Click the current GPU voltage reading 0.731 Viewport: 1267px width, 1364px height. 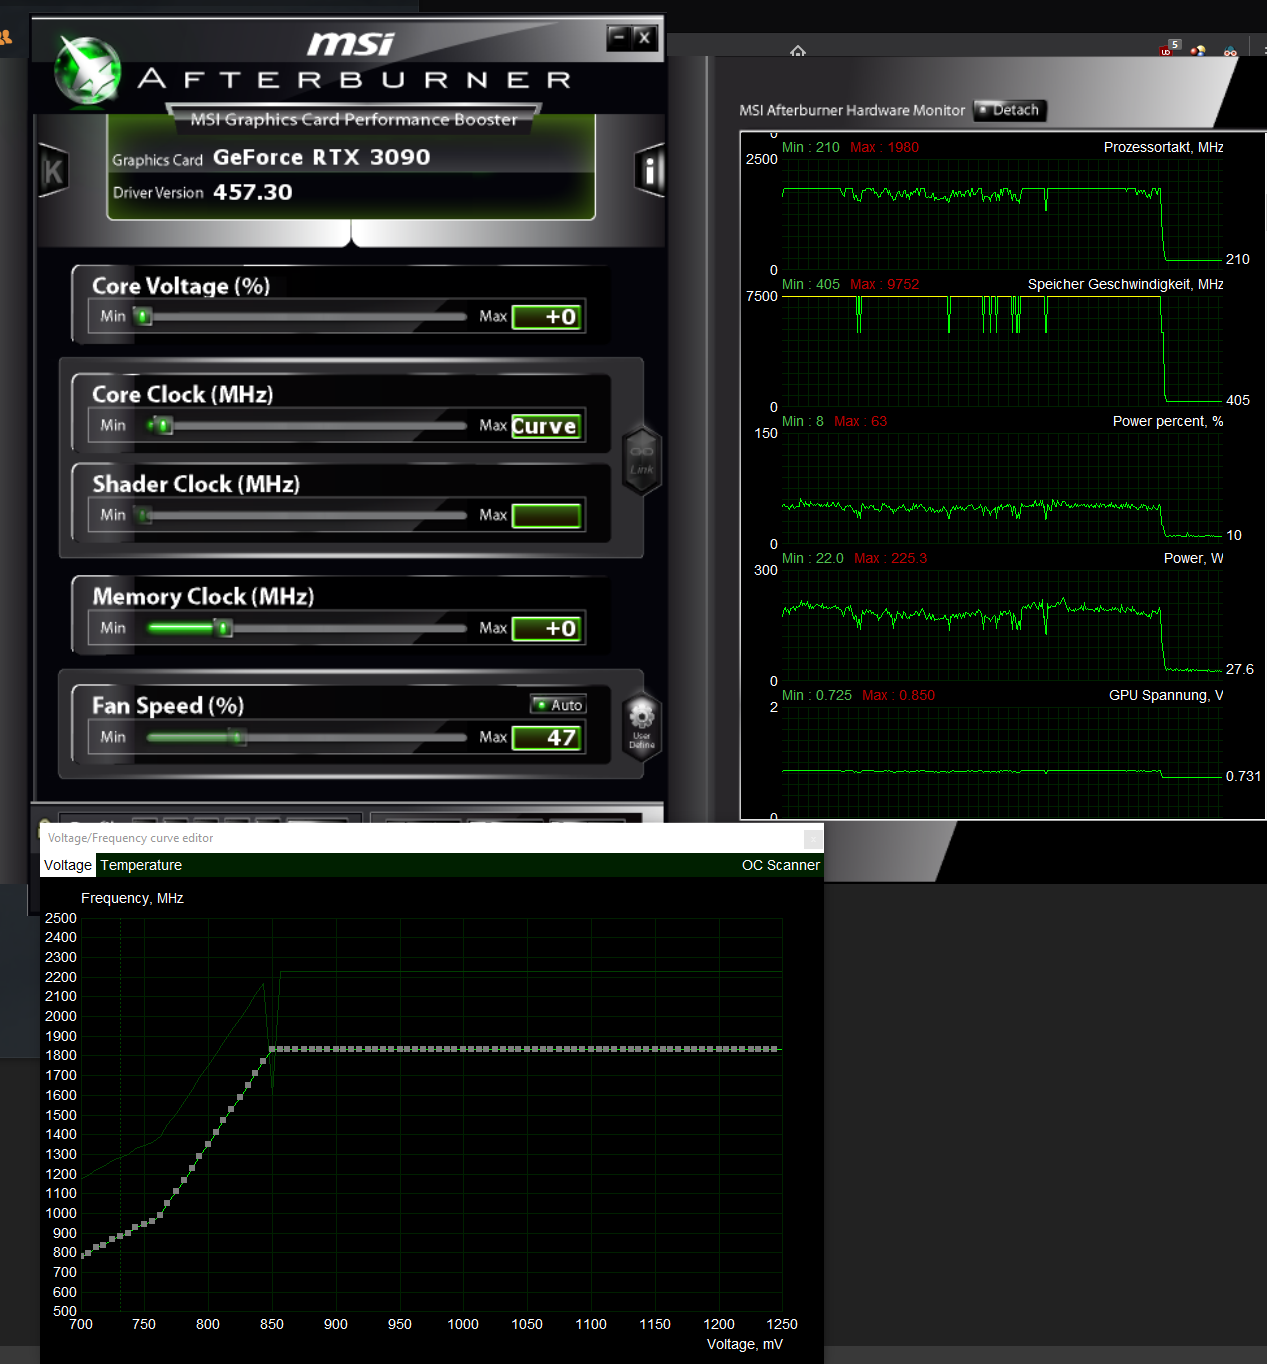tap(1243, 776)
